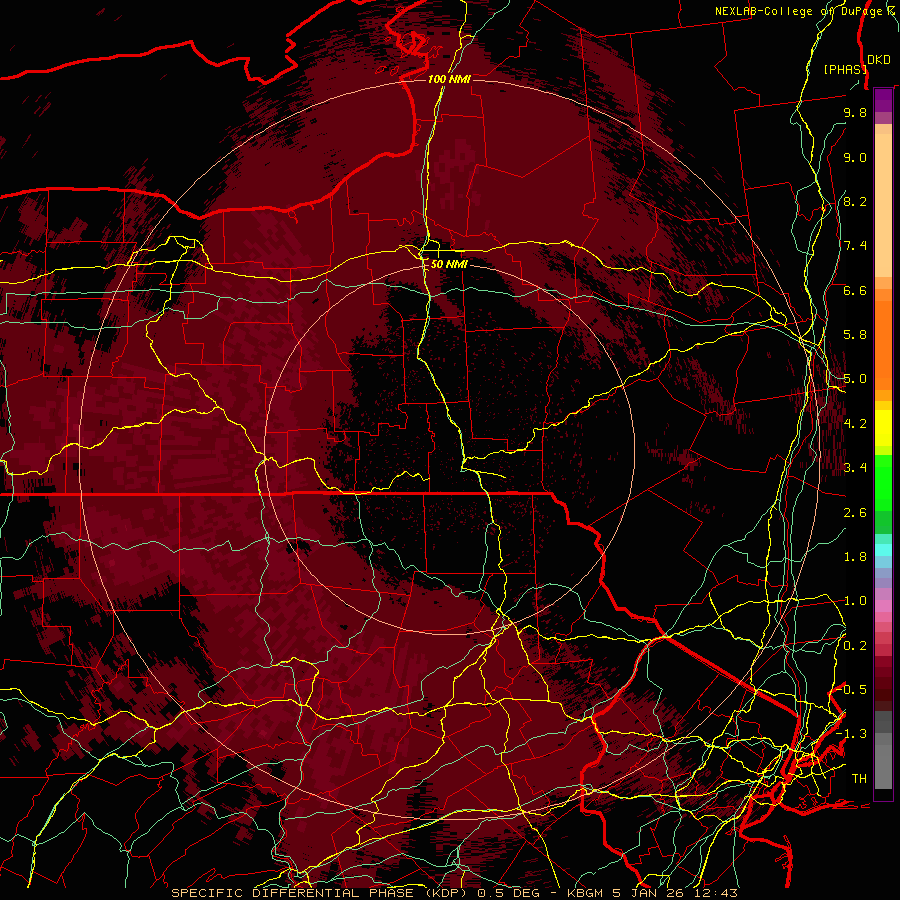Click the 12:43 timestamp in caption
The height and width of the screenshot is (900, 900).
717,893
